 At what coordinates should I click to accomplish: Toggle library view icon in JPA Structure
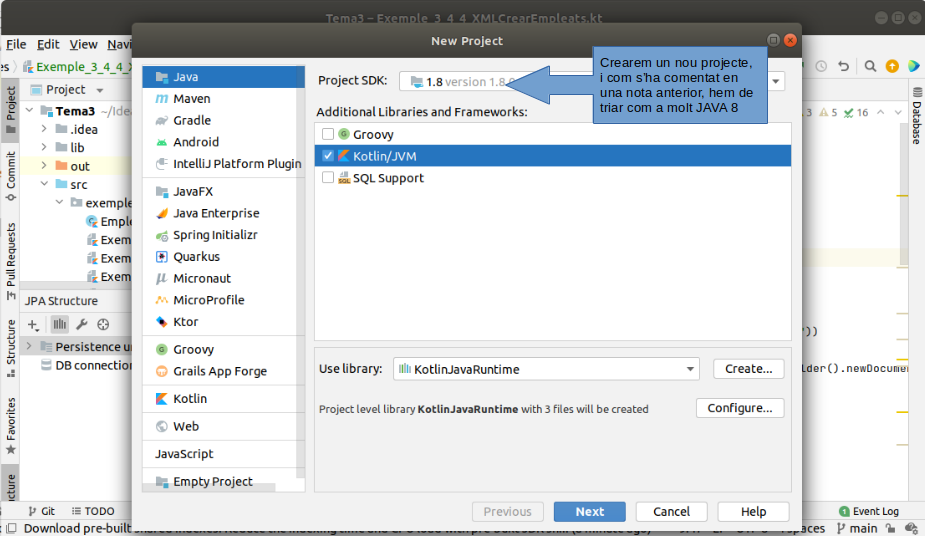pyautogui.click(x=60, y=325)
